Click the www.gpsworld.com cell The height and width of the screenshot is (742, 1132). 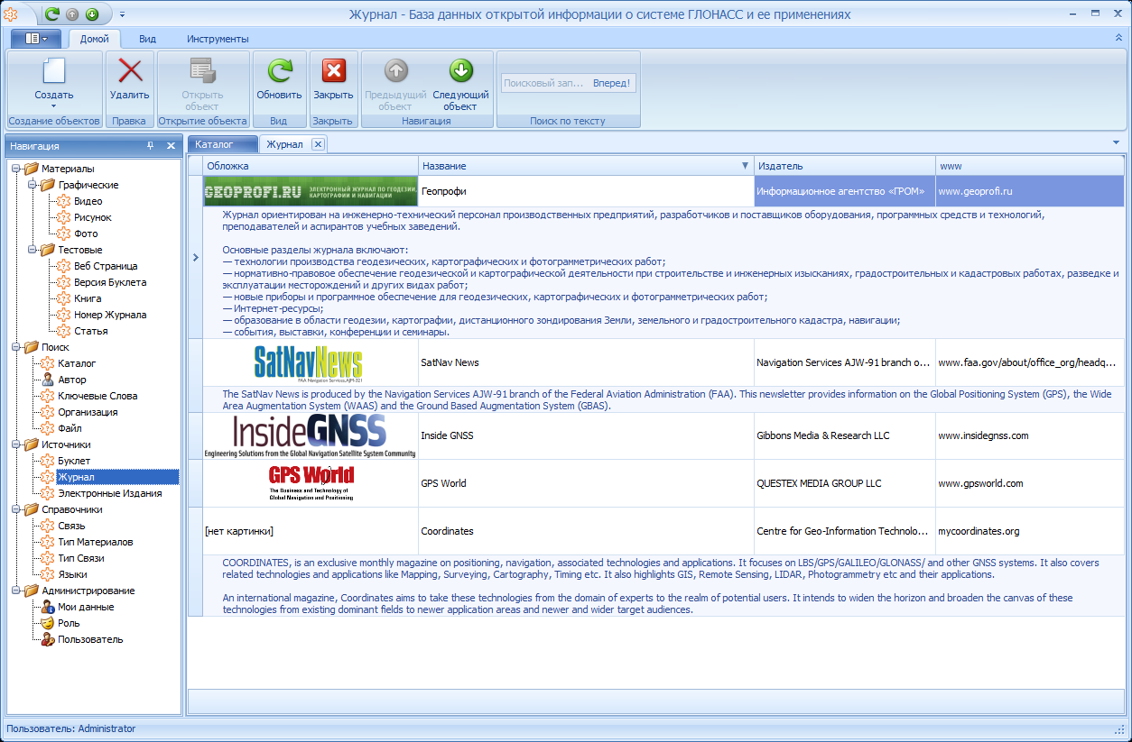[1029, 483]
